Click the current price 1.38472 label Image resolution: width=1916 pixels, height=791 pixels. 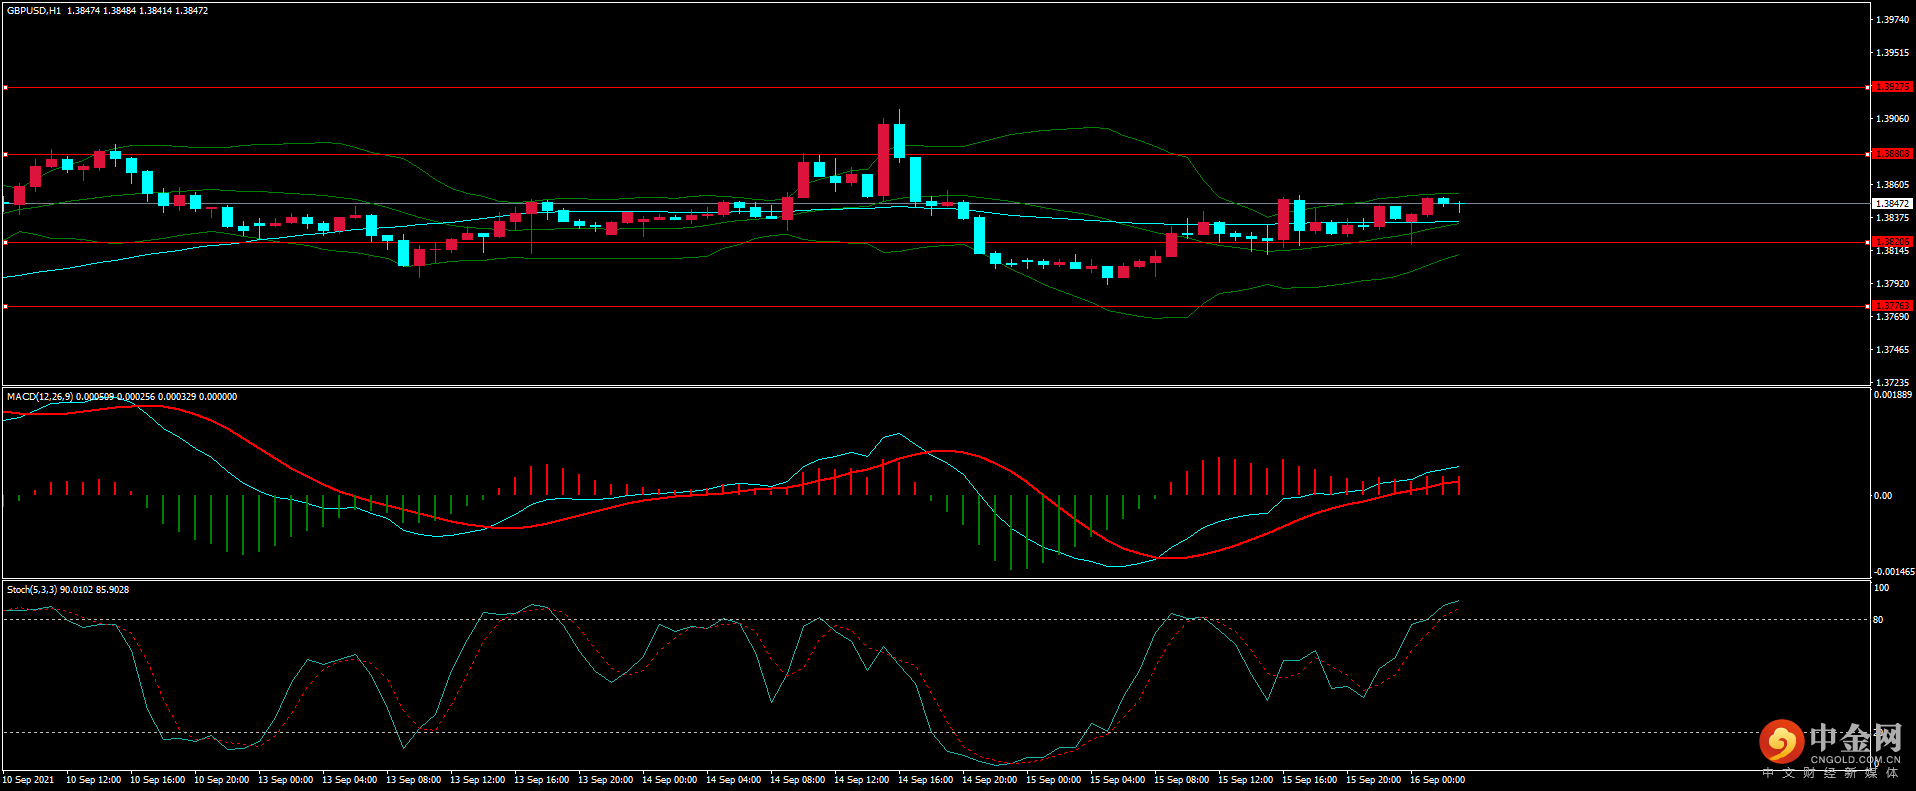[1891, 204]
